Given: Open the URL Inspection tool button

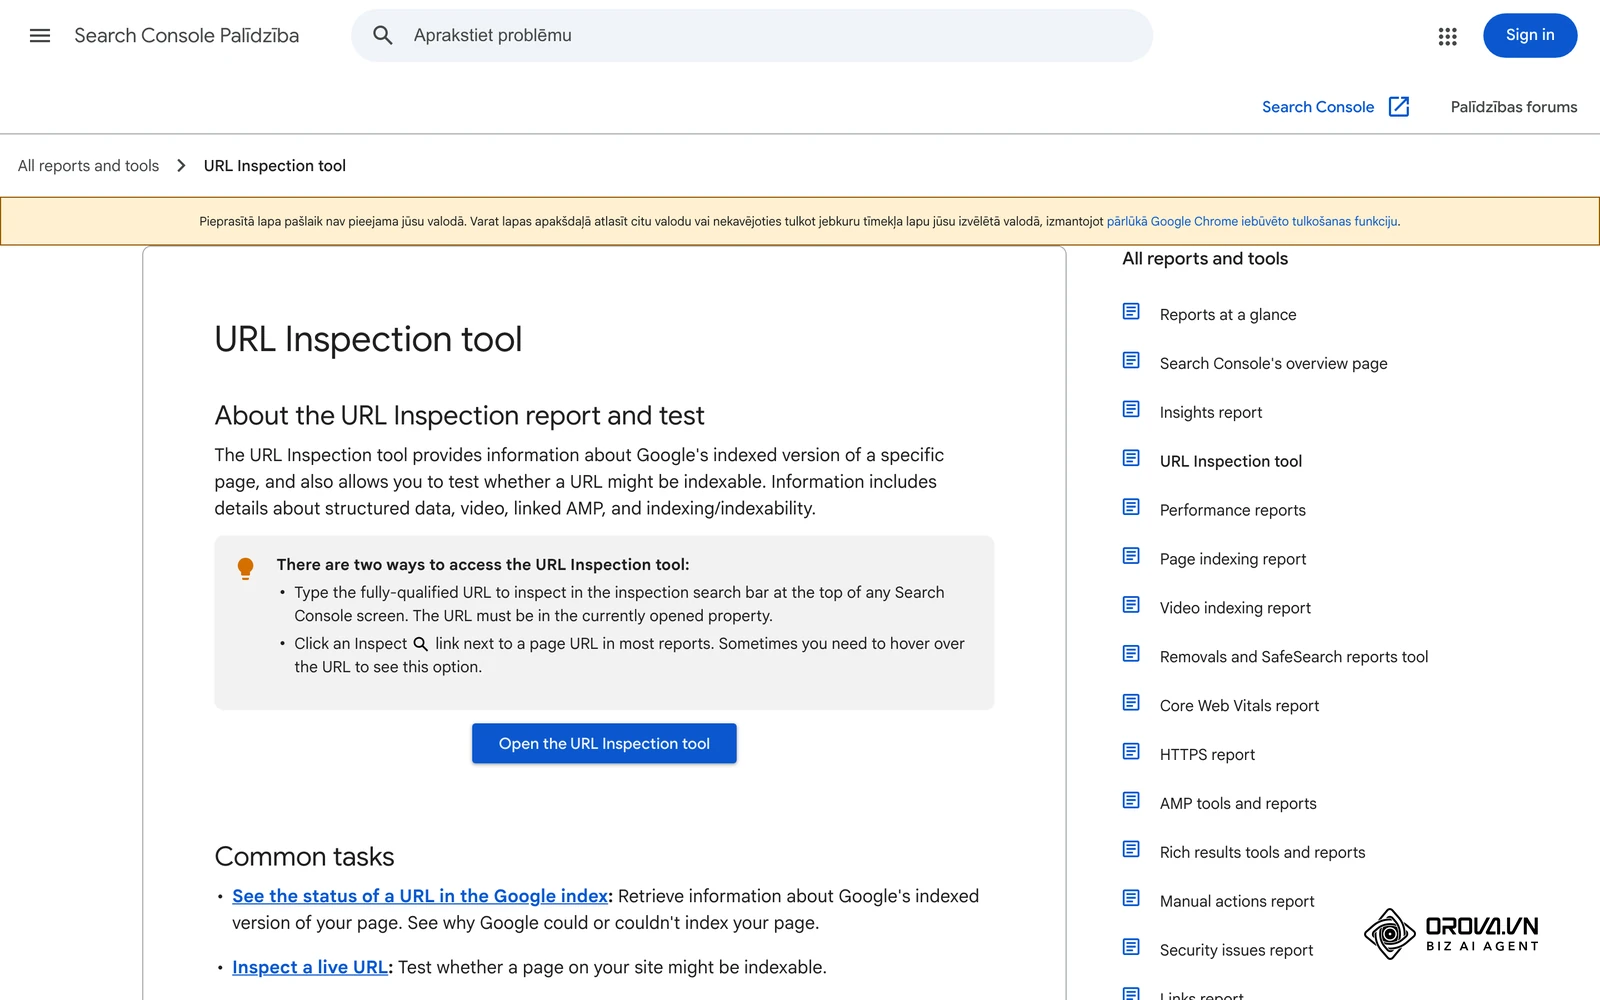Looking at the screenshot, I should tap(604, 744).
